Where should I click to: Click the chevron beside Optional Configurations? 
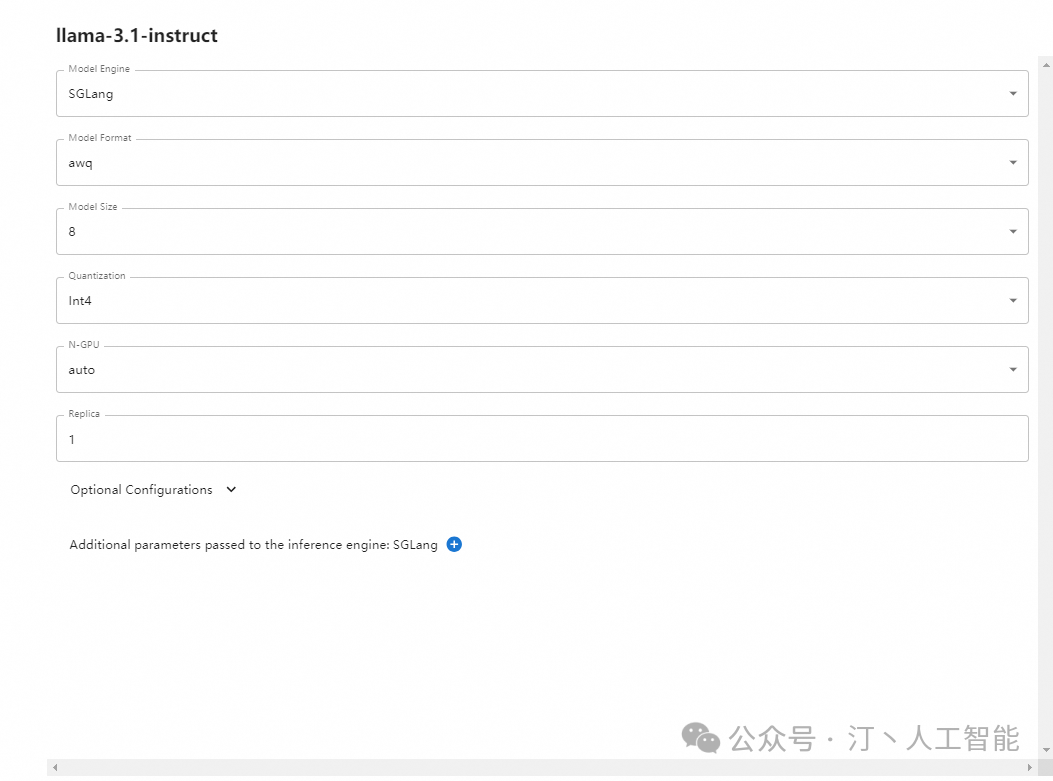click(232, 490)
